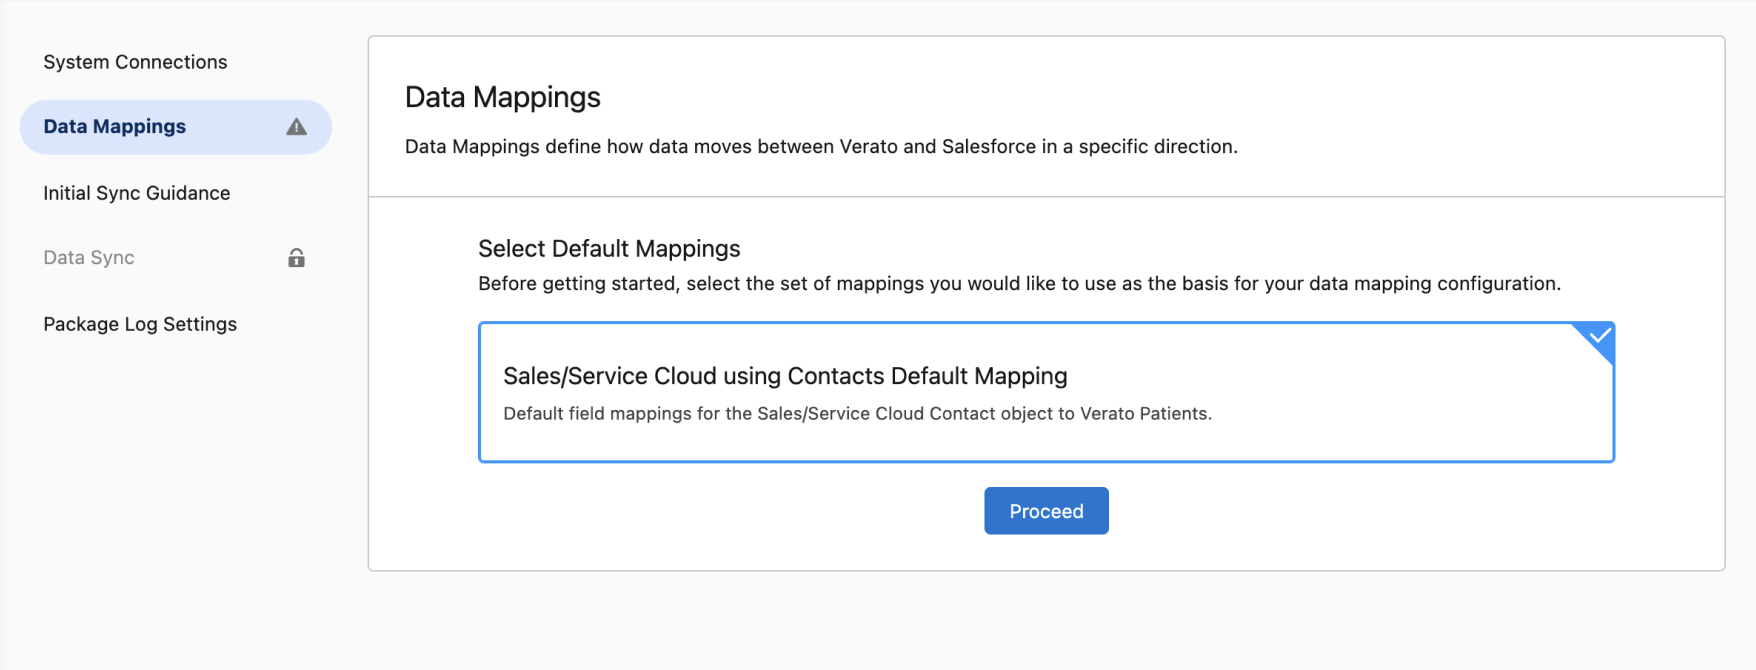The image size is (1756, 670).
Task: Click the Data Mappings page heading
Action: click(502, 97)
